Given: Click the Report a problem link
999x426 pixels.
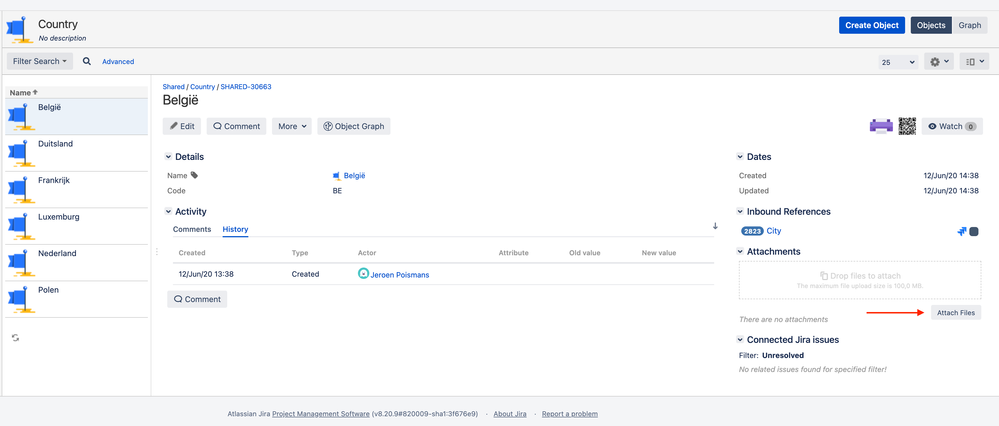Looking at the screenshot, I should pos(570,414).
